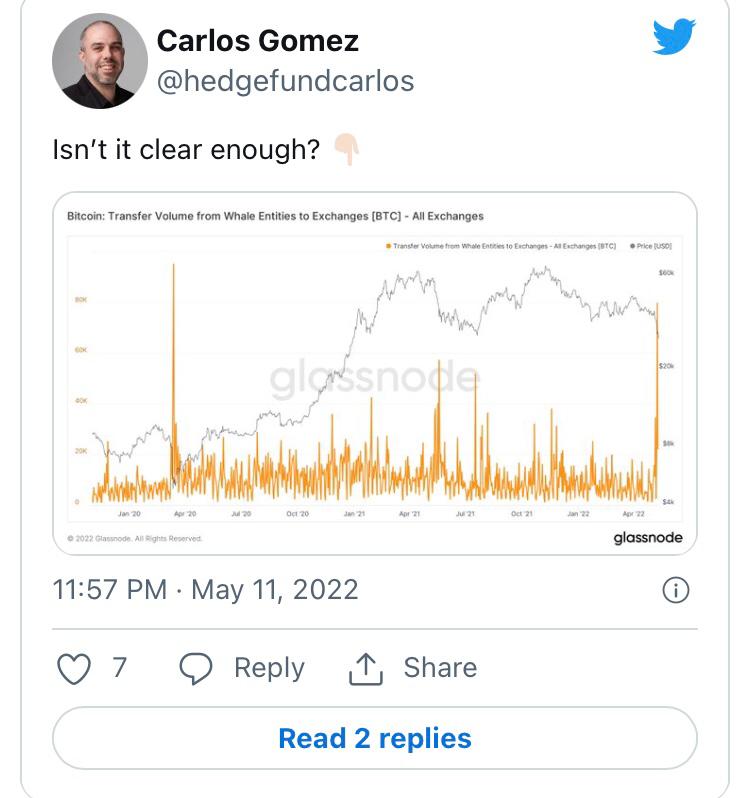This screenshot has width=750, height=798.
Task: Open the glassnode Bitcoin chart image
Action: tap(374, 380)
